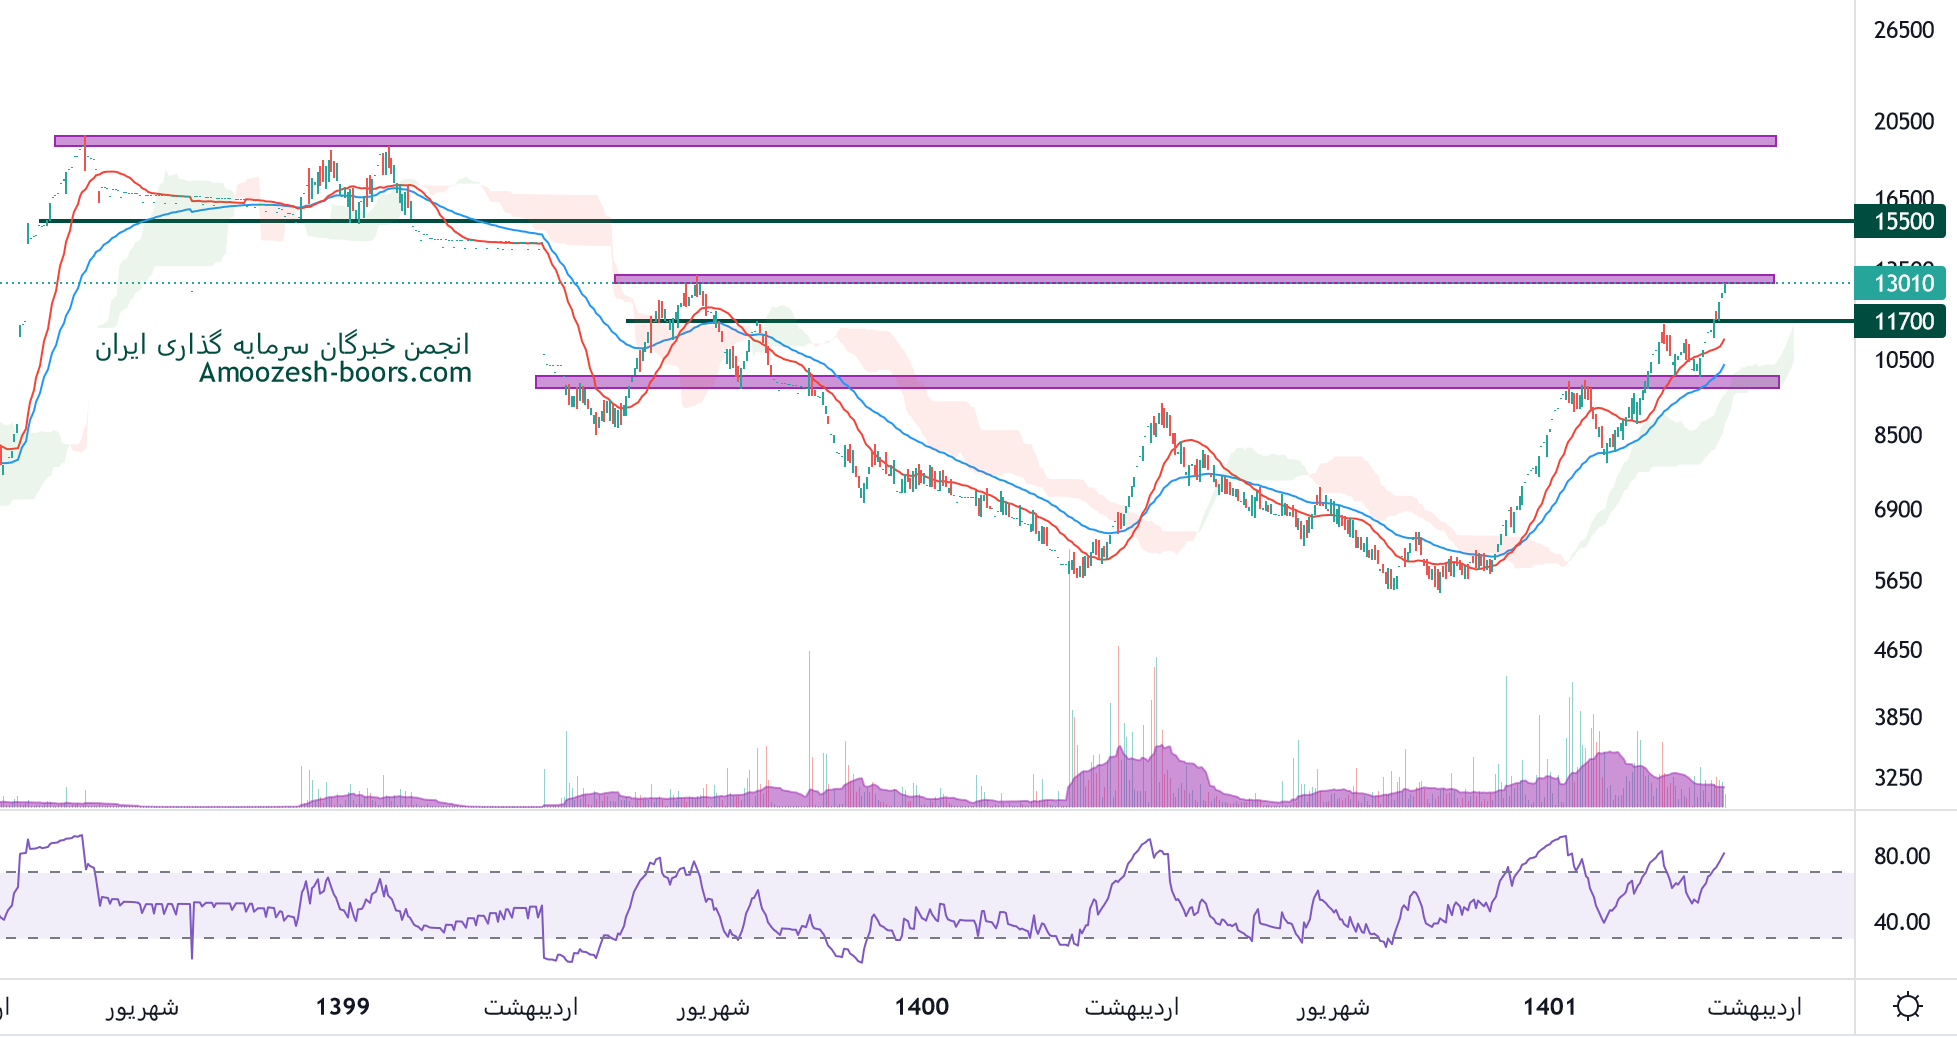Click the 1399 year label on time axis
The height and width of the screenshot is (1038, 1957).
342,1007
